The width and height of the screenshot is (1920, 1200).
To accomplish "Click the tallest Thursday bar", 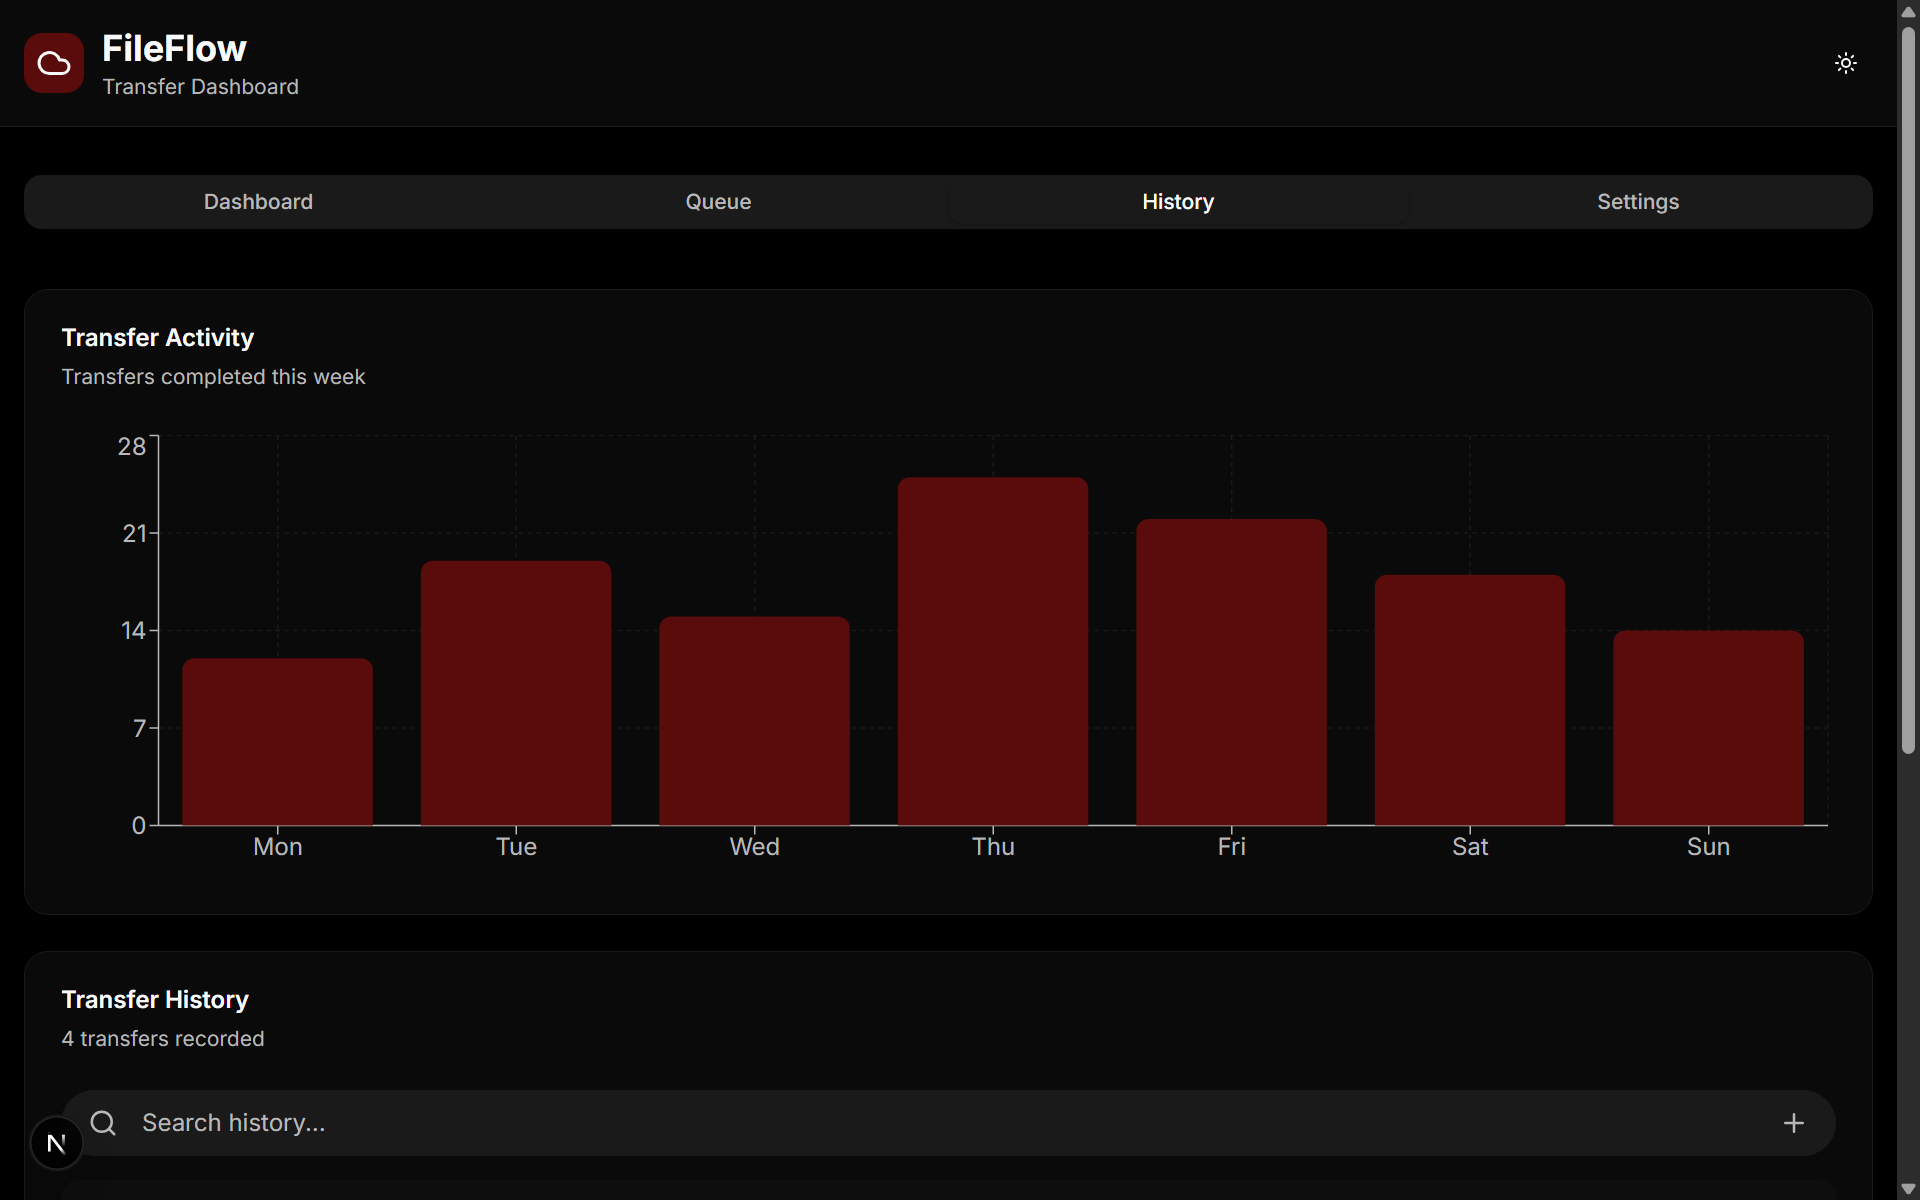I will coord(992,651).
